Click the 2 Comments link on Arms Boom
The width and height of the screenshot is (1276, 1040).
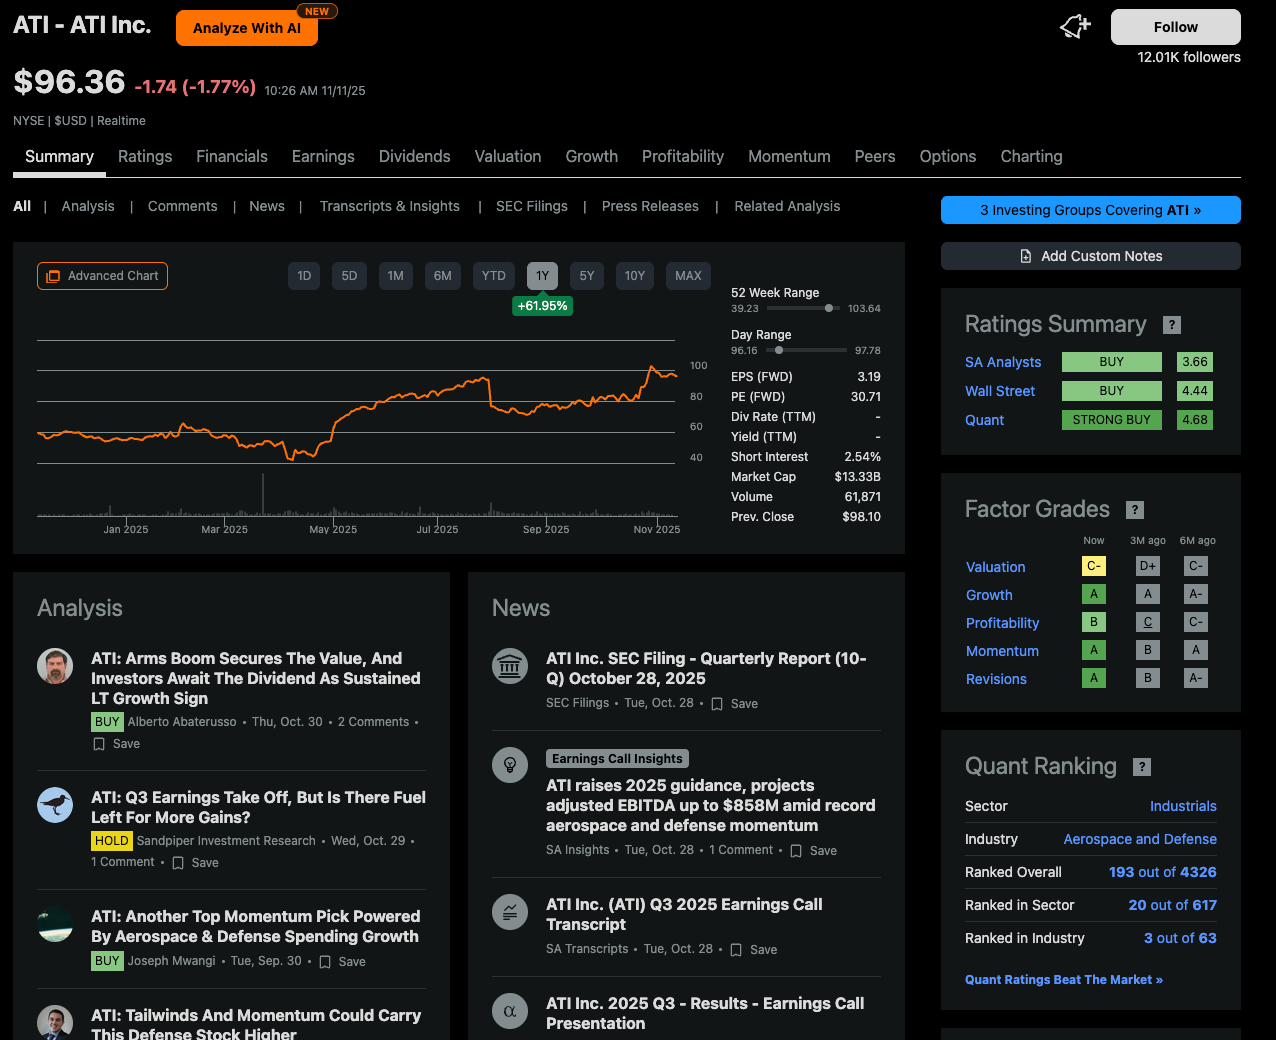pyautogui.click(x=373, y=722)
